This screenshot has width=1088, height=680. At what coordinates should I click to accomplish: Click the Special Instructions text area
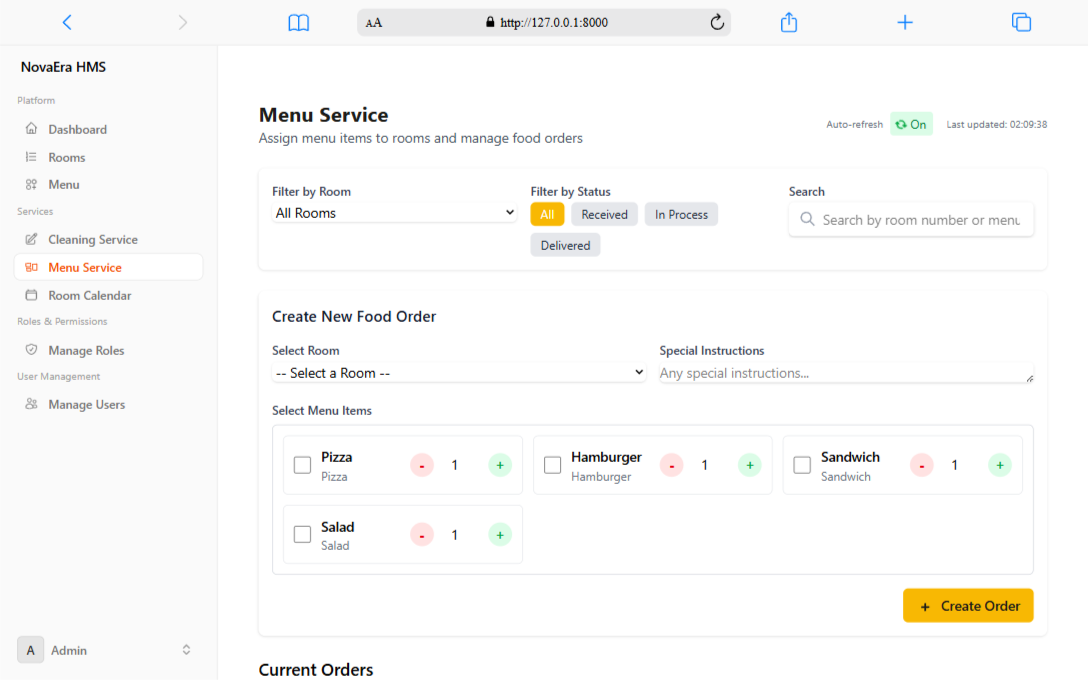click(x=847, y=373)
